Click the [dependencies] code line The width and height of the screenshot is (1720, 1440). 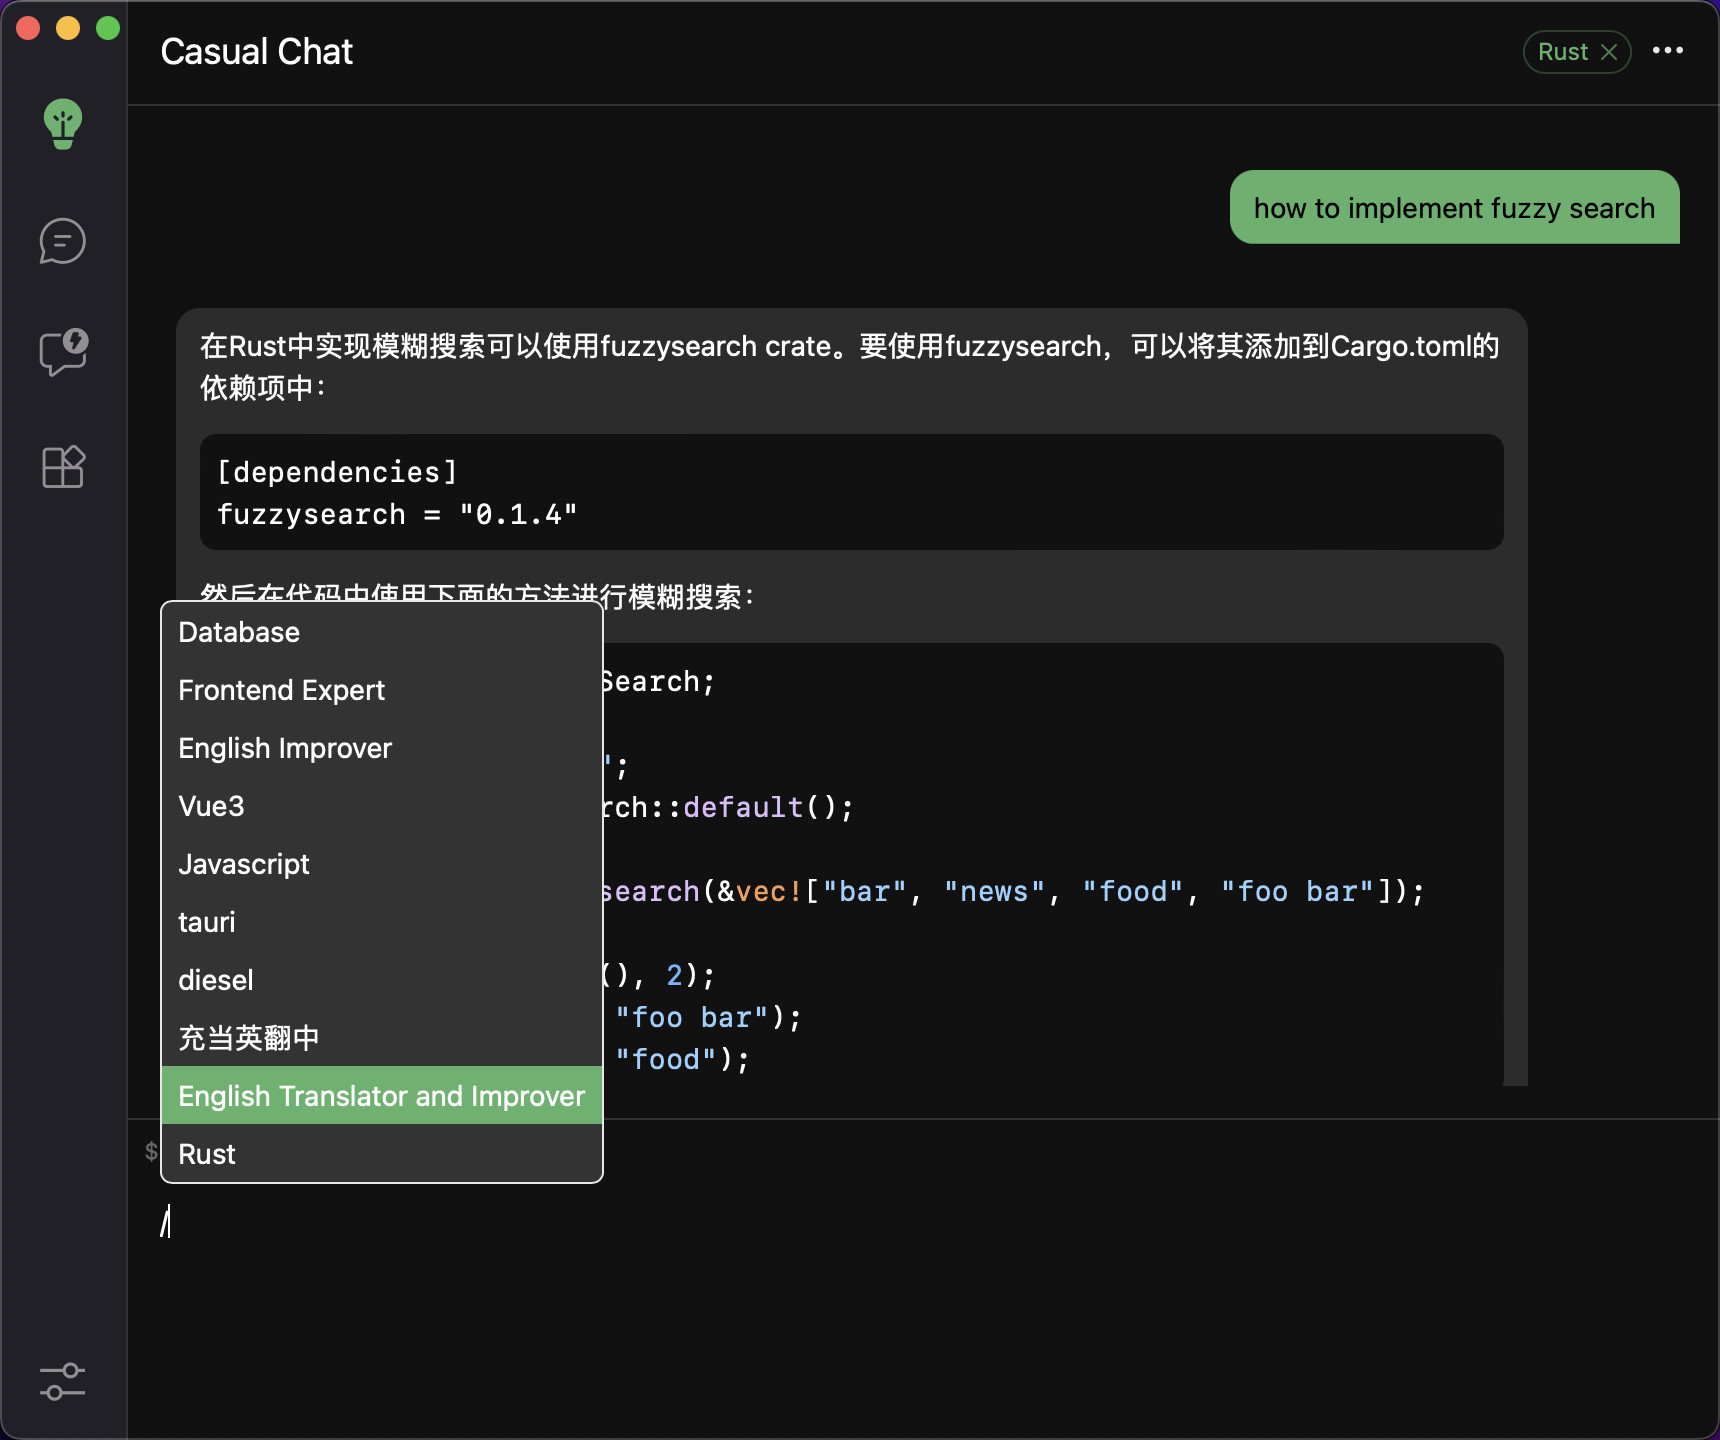338,472
